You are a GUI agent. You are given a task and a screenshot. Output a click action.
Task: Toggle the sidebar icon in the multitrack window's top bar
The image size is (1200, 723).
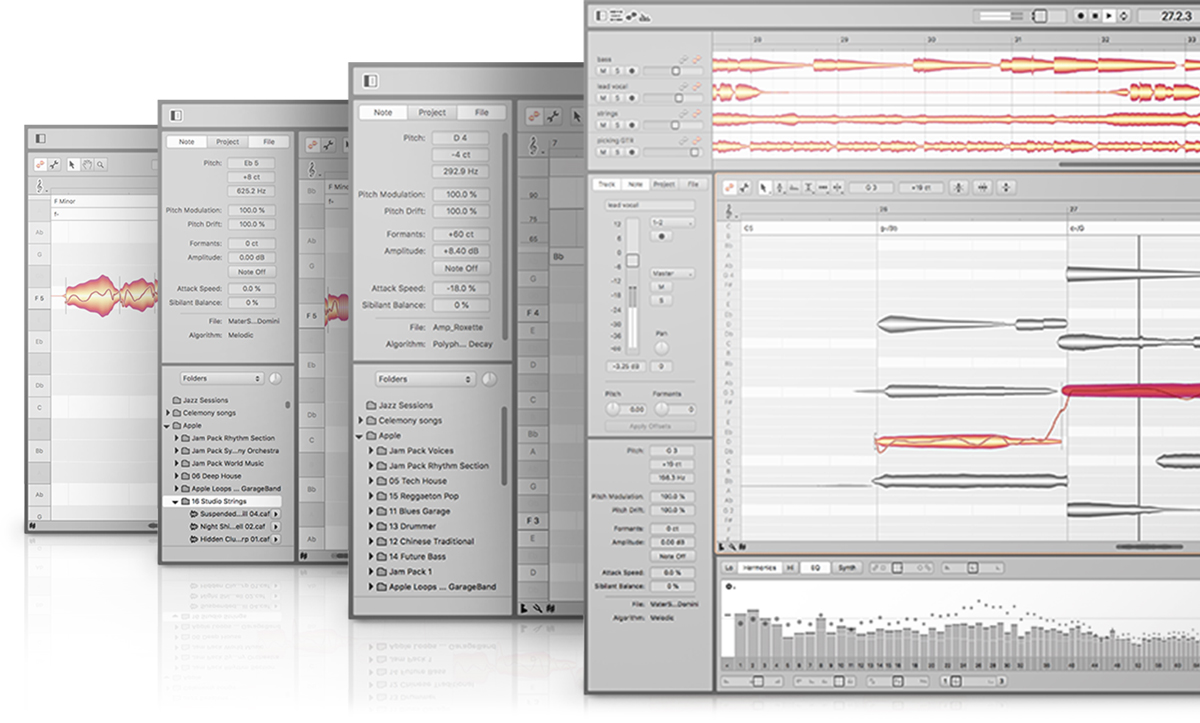(600, 16)
